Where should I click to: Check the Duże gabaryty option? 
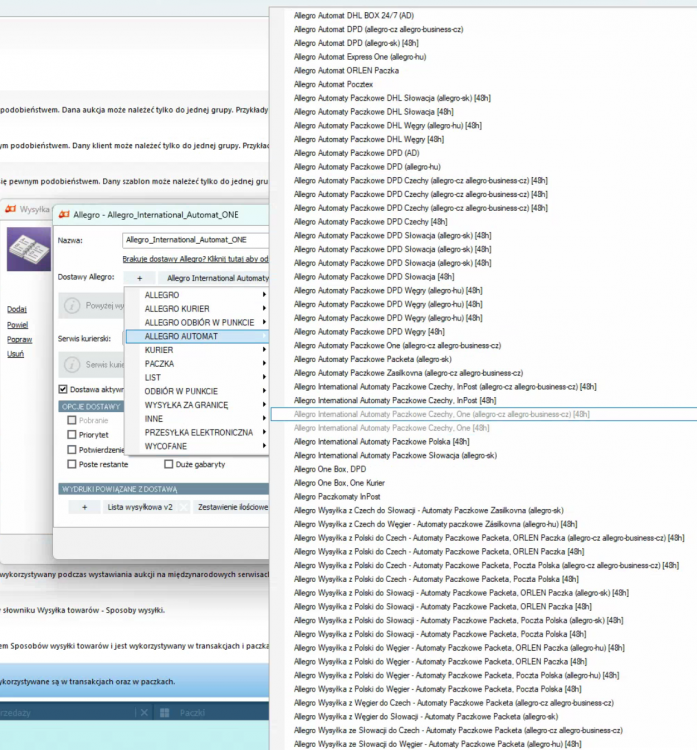tap(168, 464)
